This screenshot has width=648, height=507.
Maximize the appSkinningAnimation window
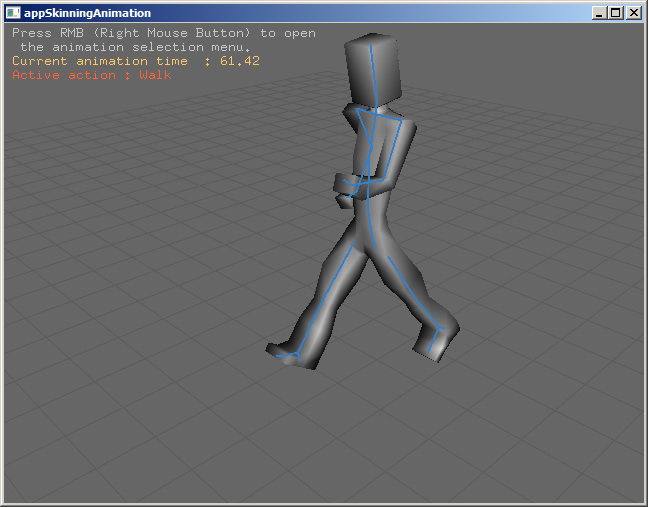[x=615, y=13]
